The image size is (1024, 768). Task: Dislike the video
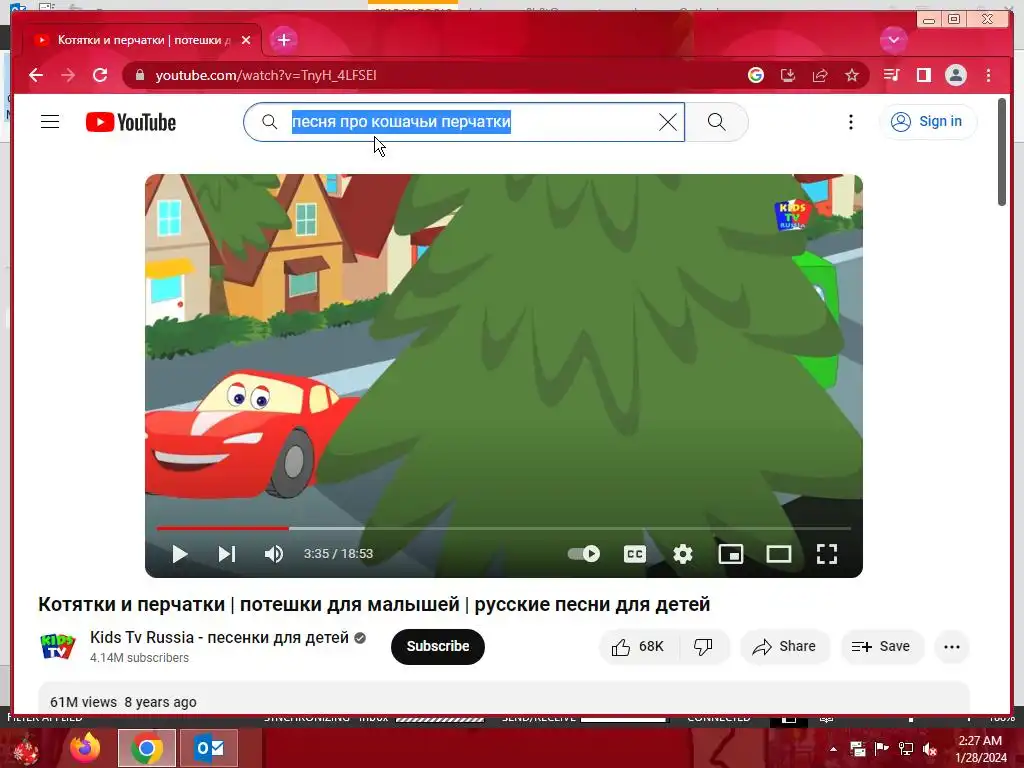click(x=703, y=647)
